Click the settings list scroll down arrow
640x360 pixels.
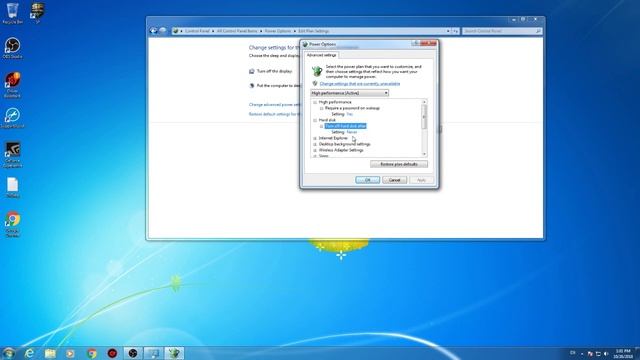424,154
